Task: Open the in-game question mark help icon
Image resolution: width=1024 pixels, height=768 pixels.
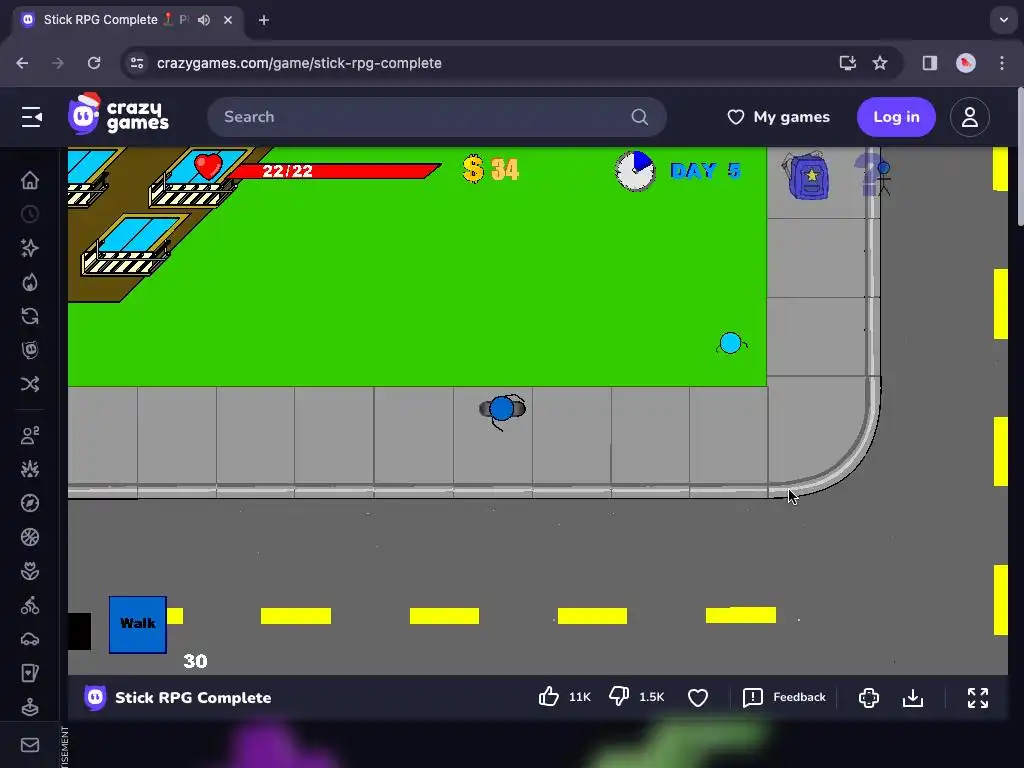Action: point(872,174)
